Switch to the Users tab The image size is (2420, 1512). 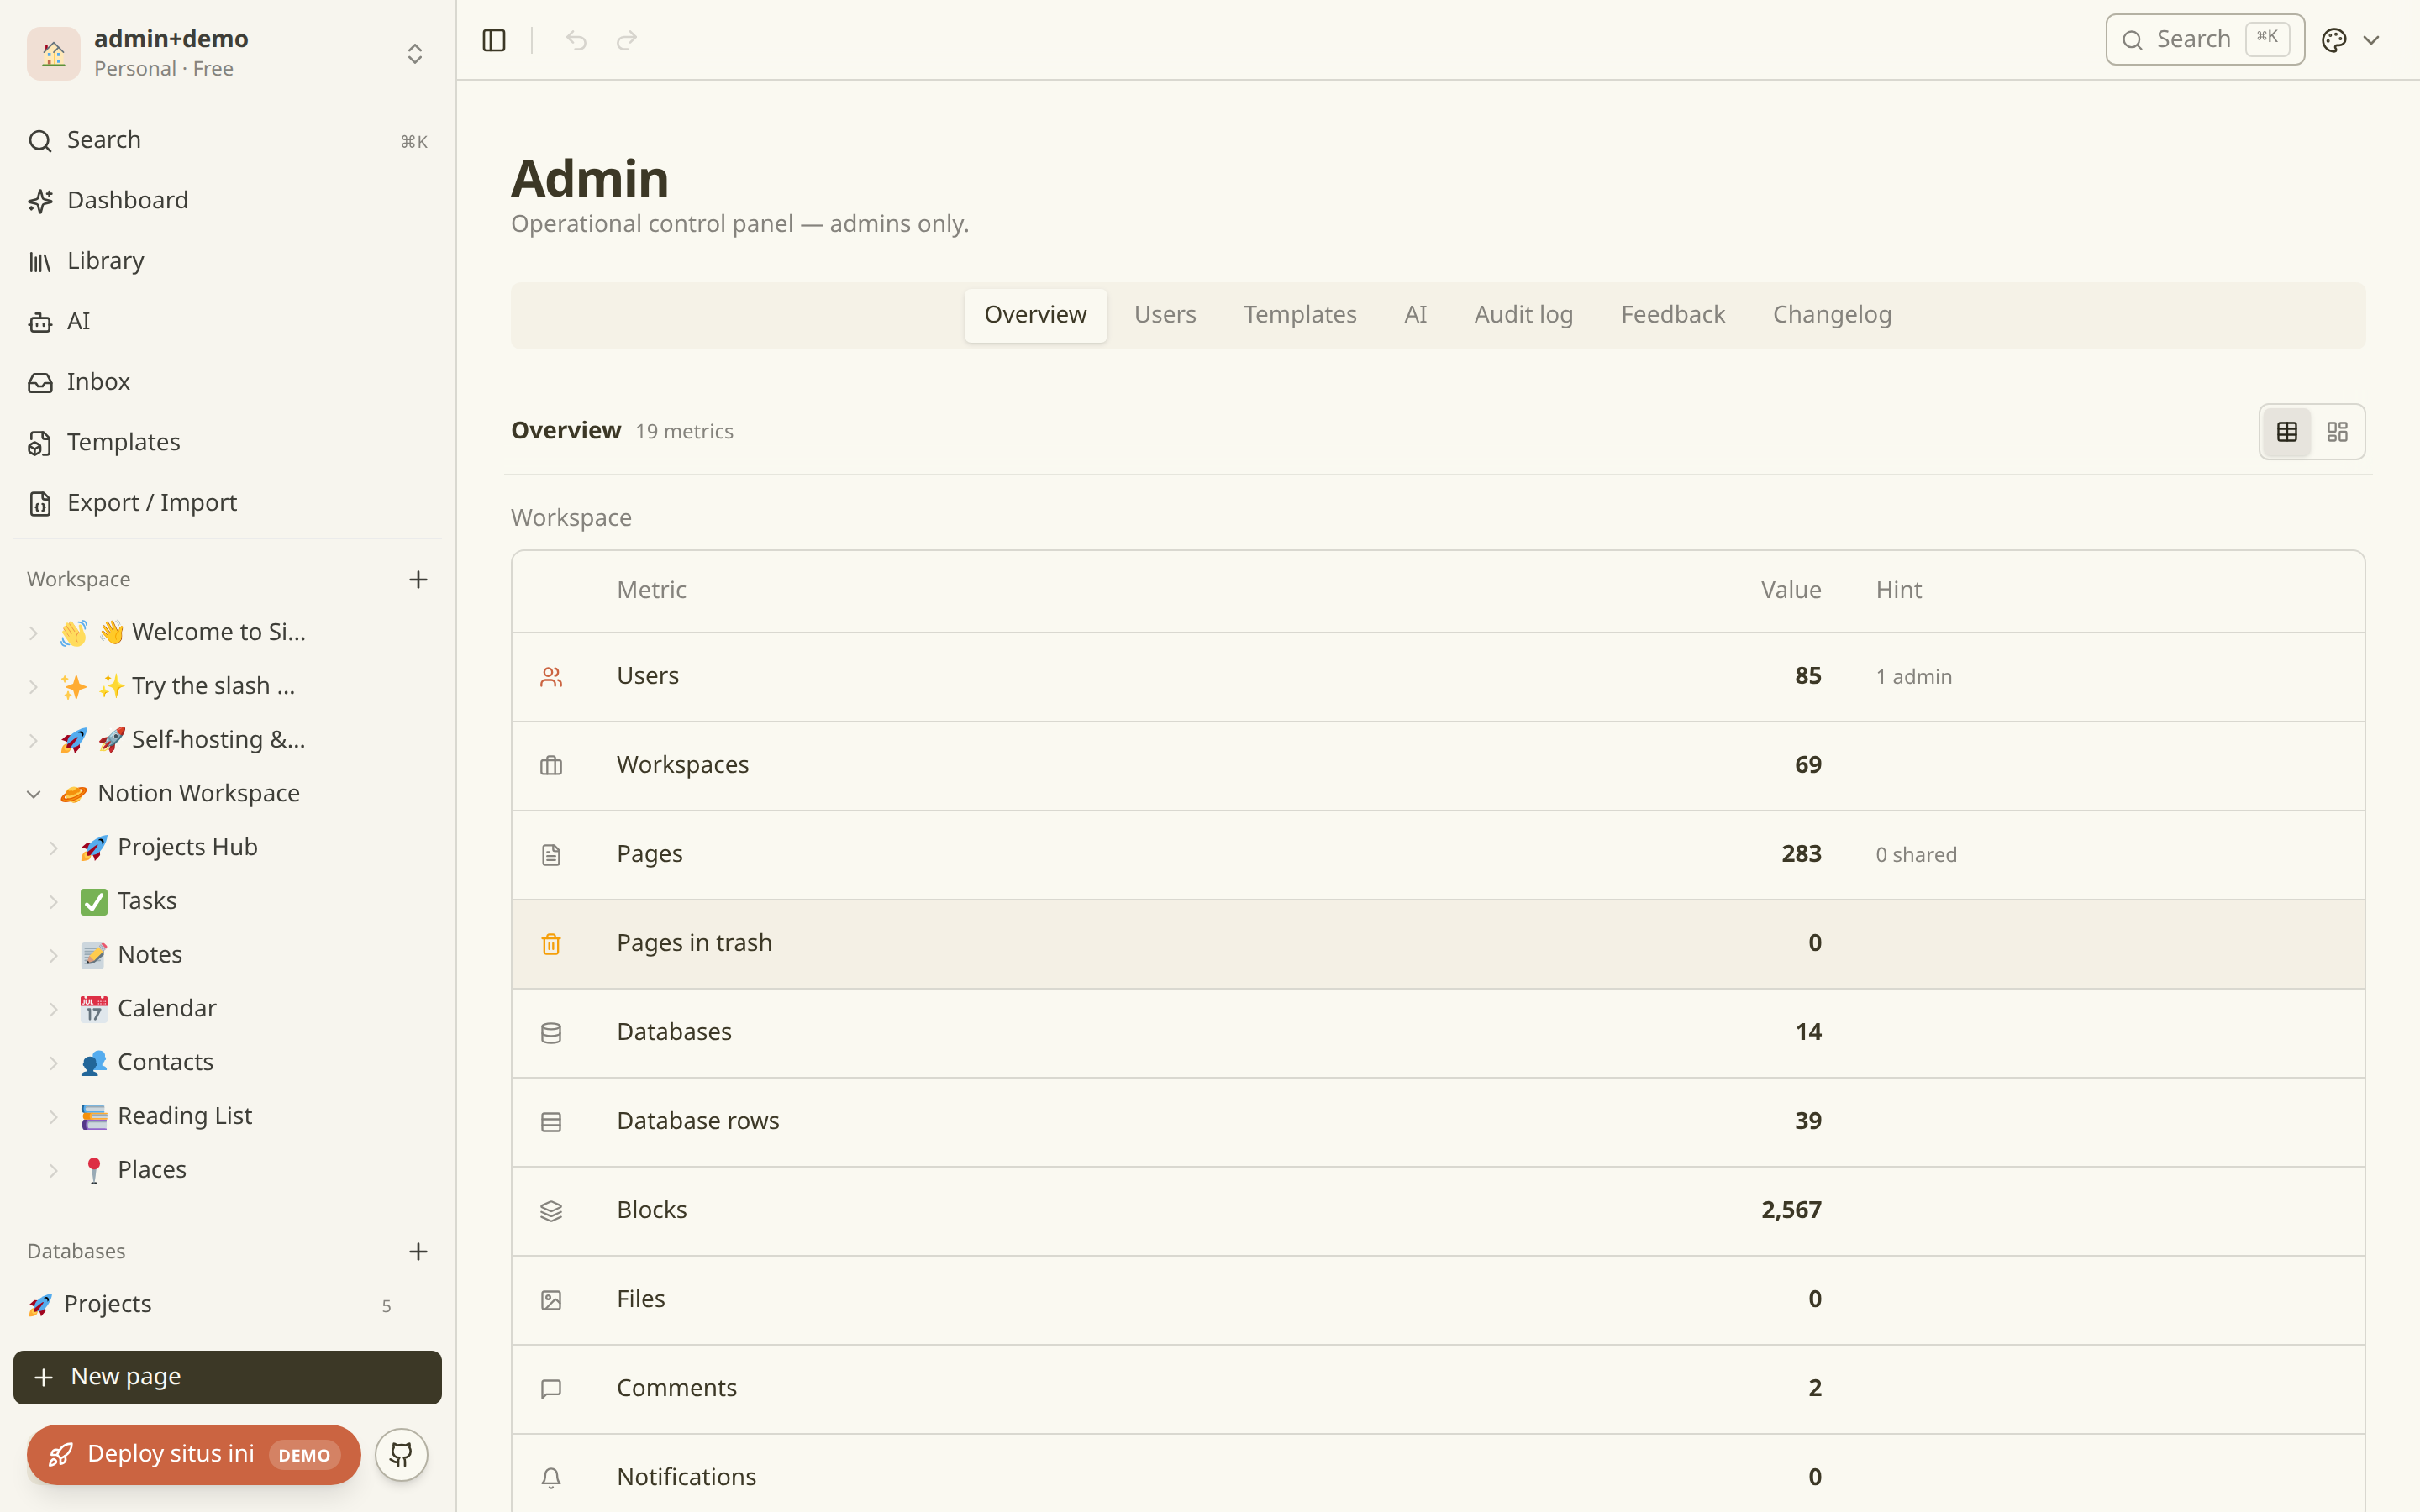tap(1165, 315)
